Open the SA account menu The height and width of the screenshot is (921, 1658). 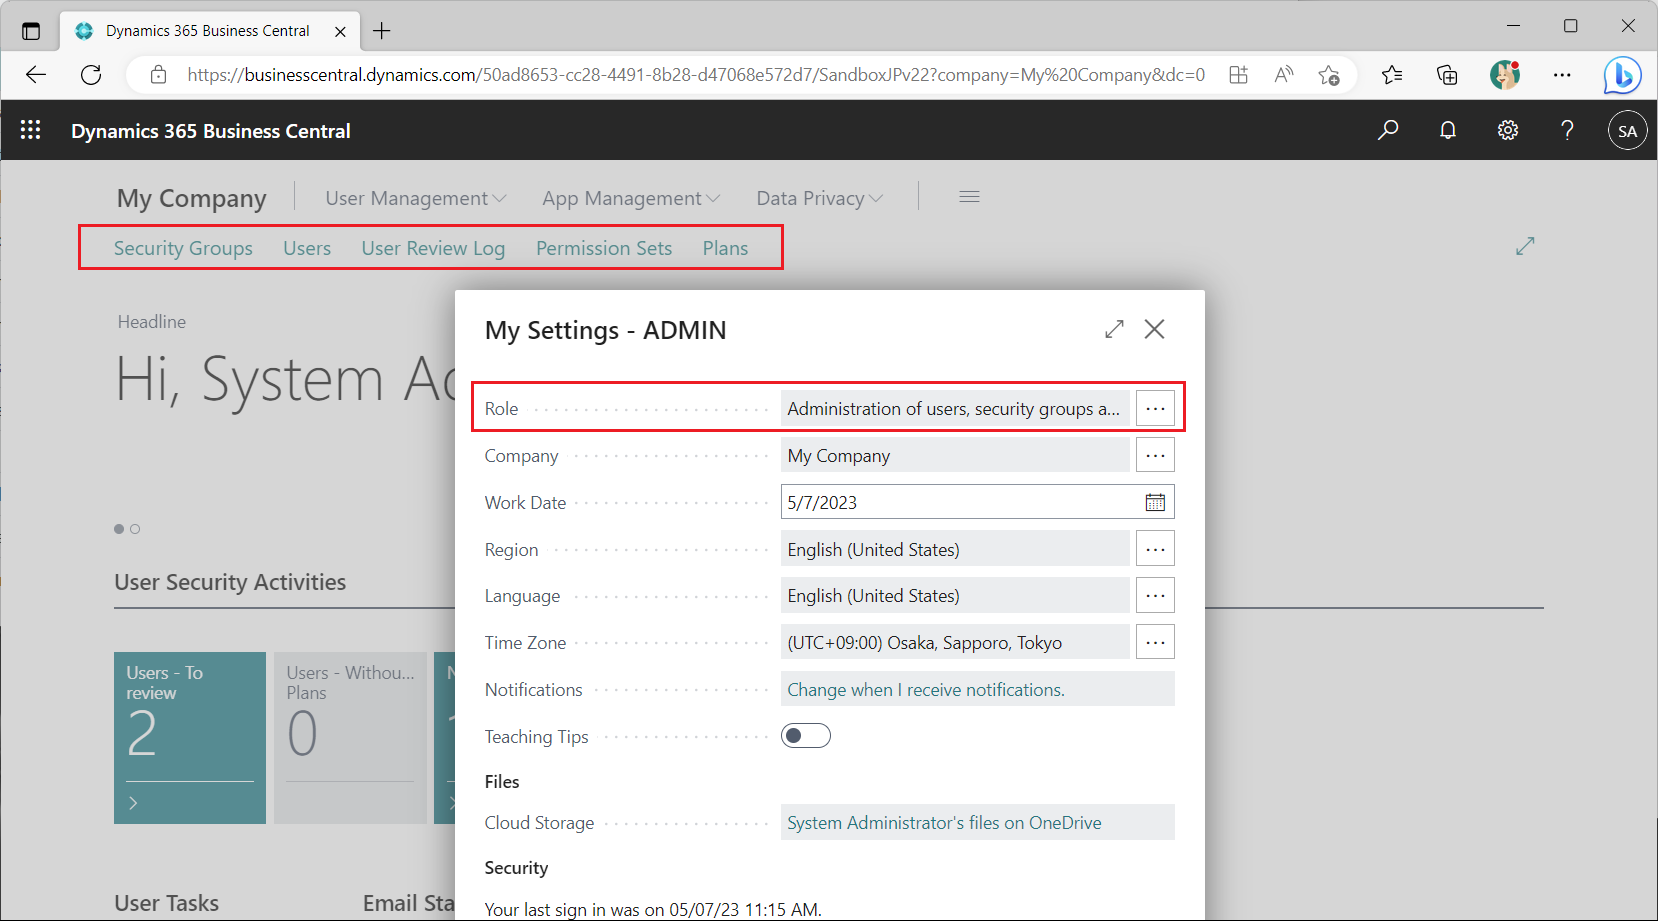(x=1627, y=130)
